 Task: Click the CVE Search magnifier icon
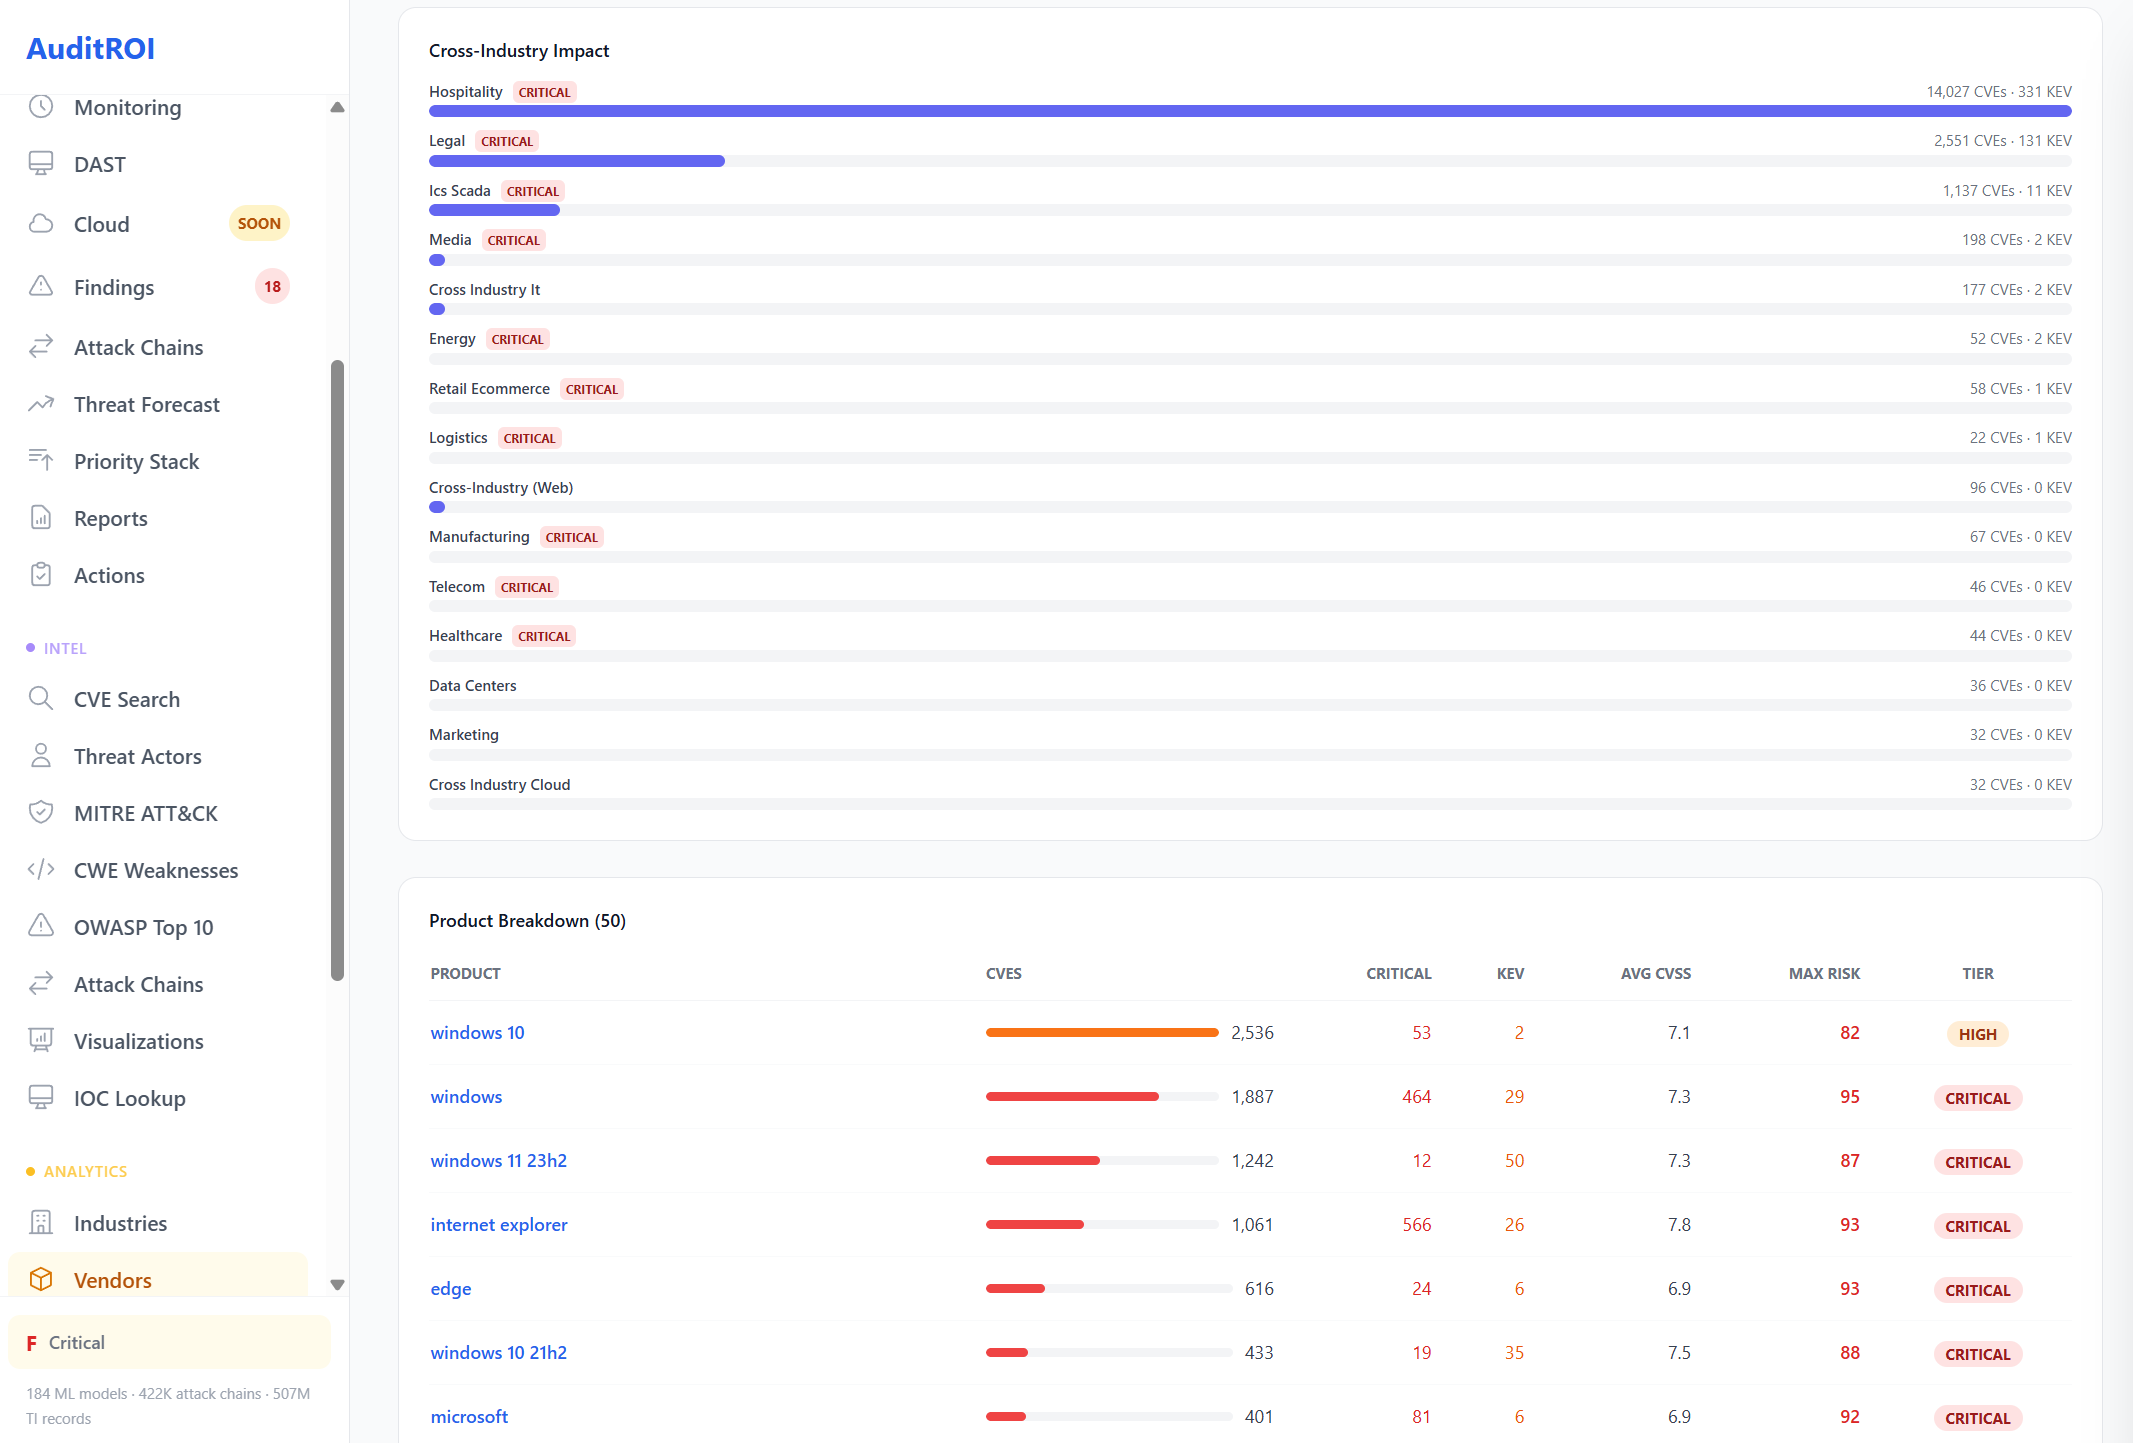click(x=41, y=699)
